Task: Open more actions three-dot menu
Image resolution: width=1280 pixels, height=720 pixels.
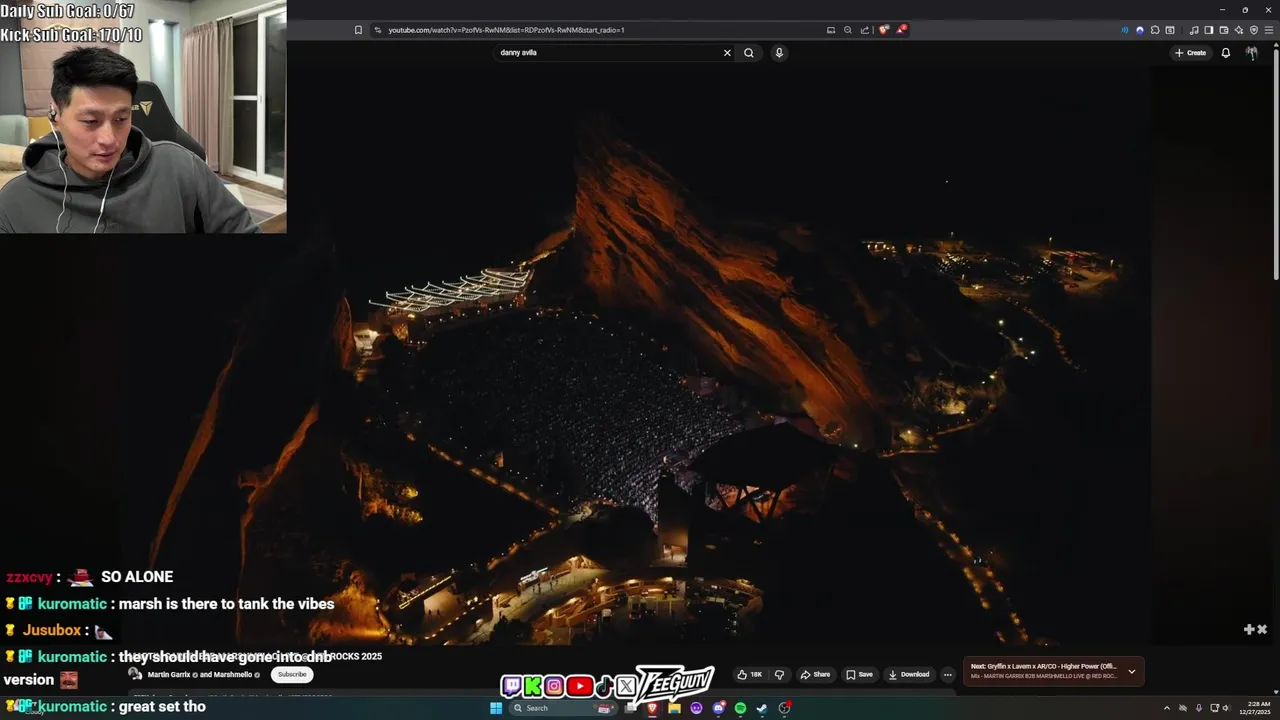Action: (x=948, y=674)
